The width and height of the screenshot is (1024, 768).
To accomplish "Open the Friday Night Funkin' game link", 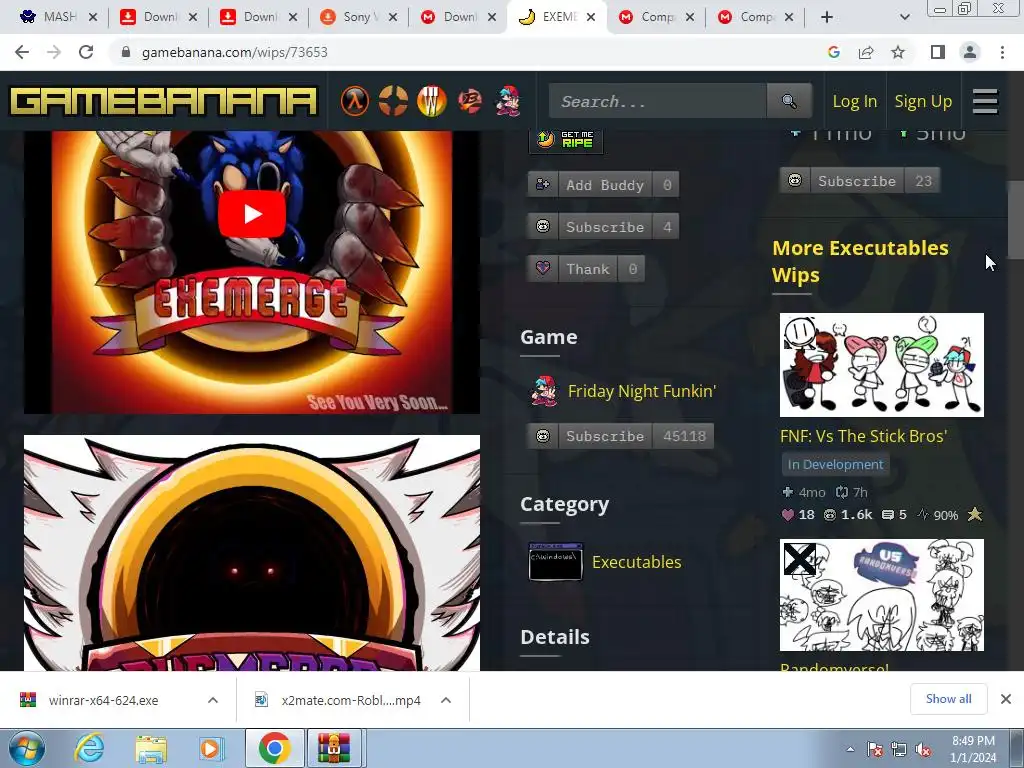I will (642, 391).
